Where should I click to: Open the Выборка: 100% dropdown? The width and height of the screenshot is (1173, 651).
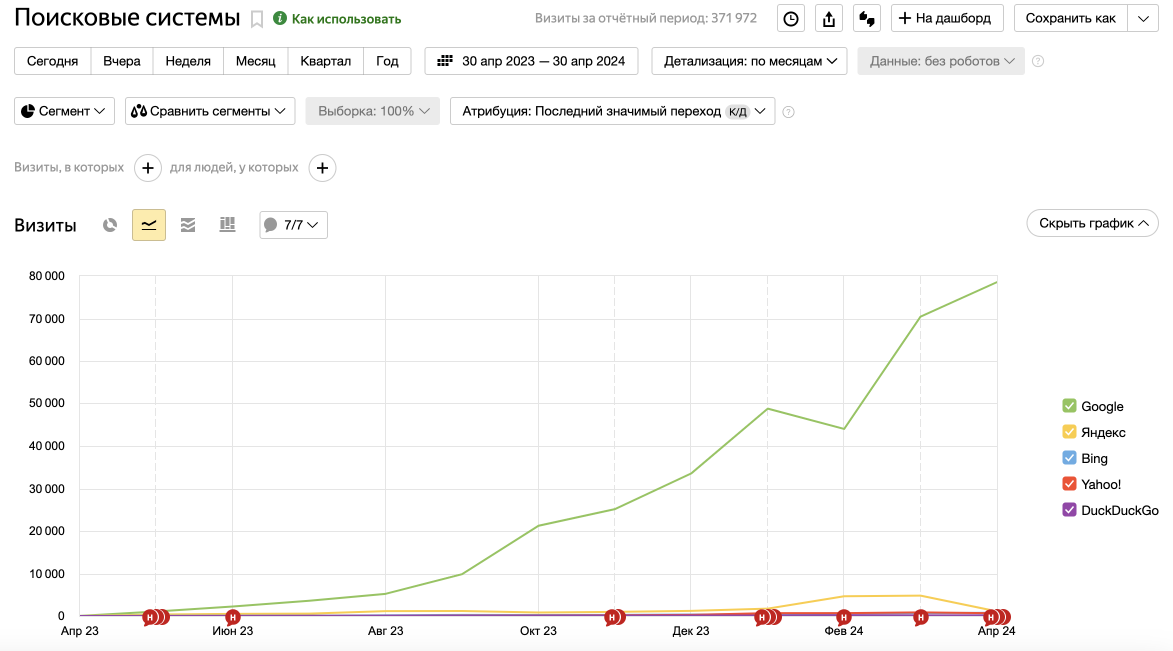pos(373,111)
